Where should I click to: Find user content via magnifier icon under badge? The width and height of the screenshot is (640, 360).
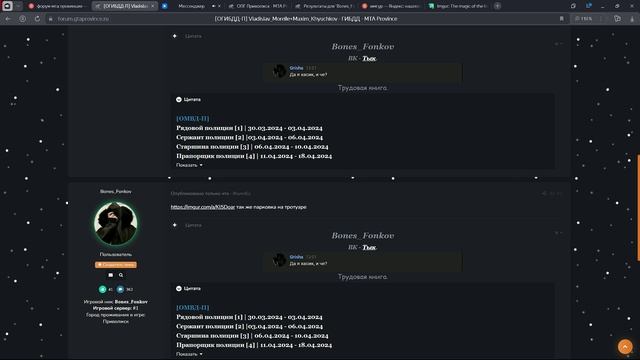pyautogui.click(x=121, y=275)
